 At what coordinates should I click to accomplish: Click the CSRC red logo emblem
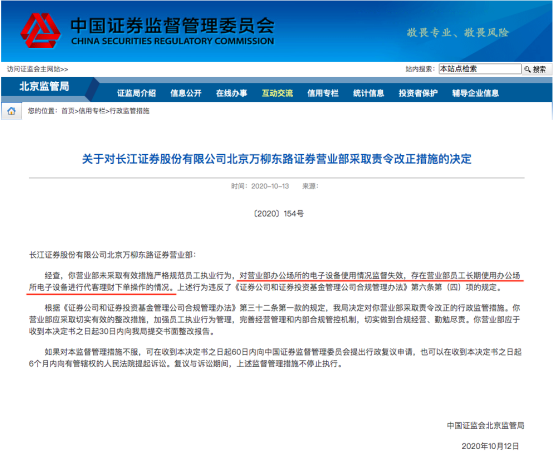point(40,30)
